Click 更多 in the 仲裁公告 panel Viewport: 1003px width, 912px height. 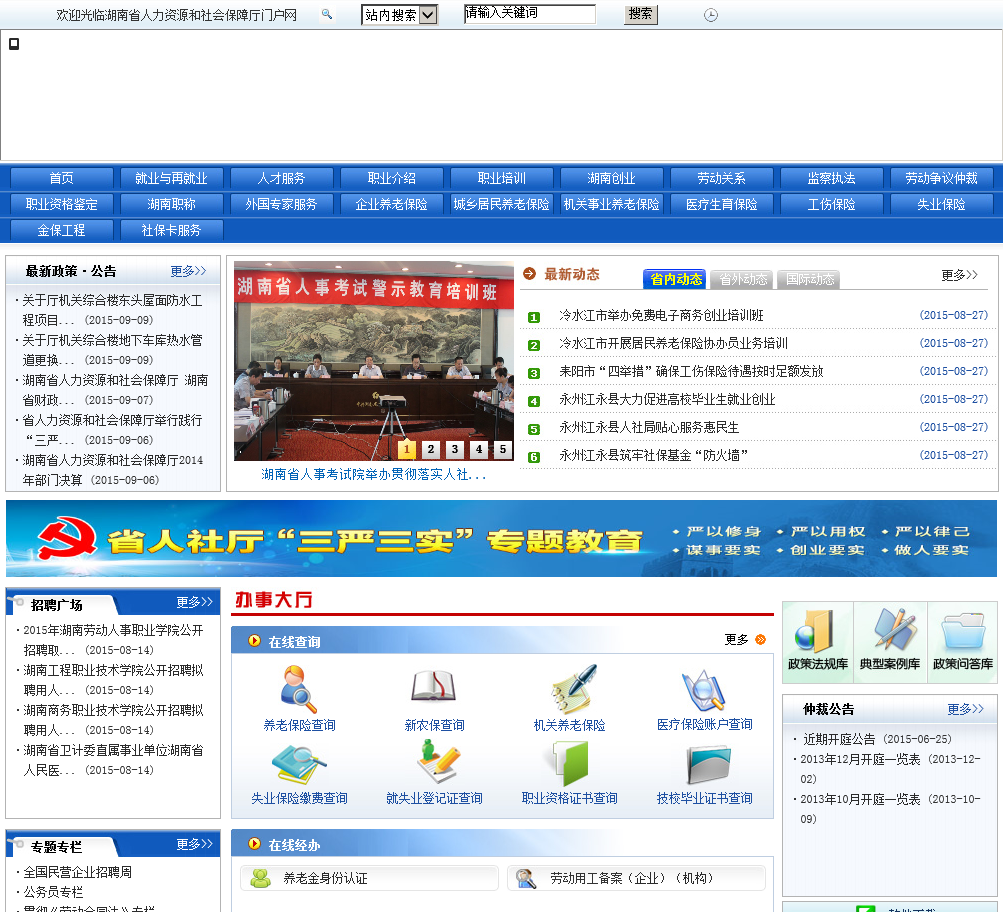point(965,709)
